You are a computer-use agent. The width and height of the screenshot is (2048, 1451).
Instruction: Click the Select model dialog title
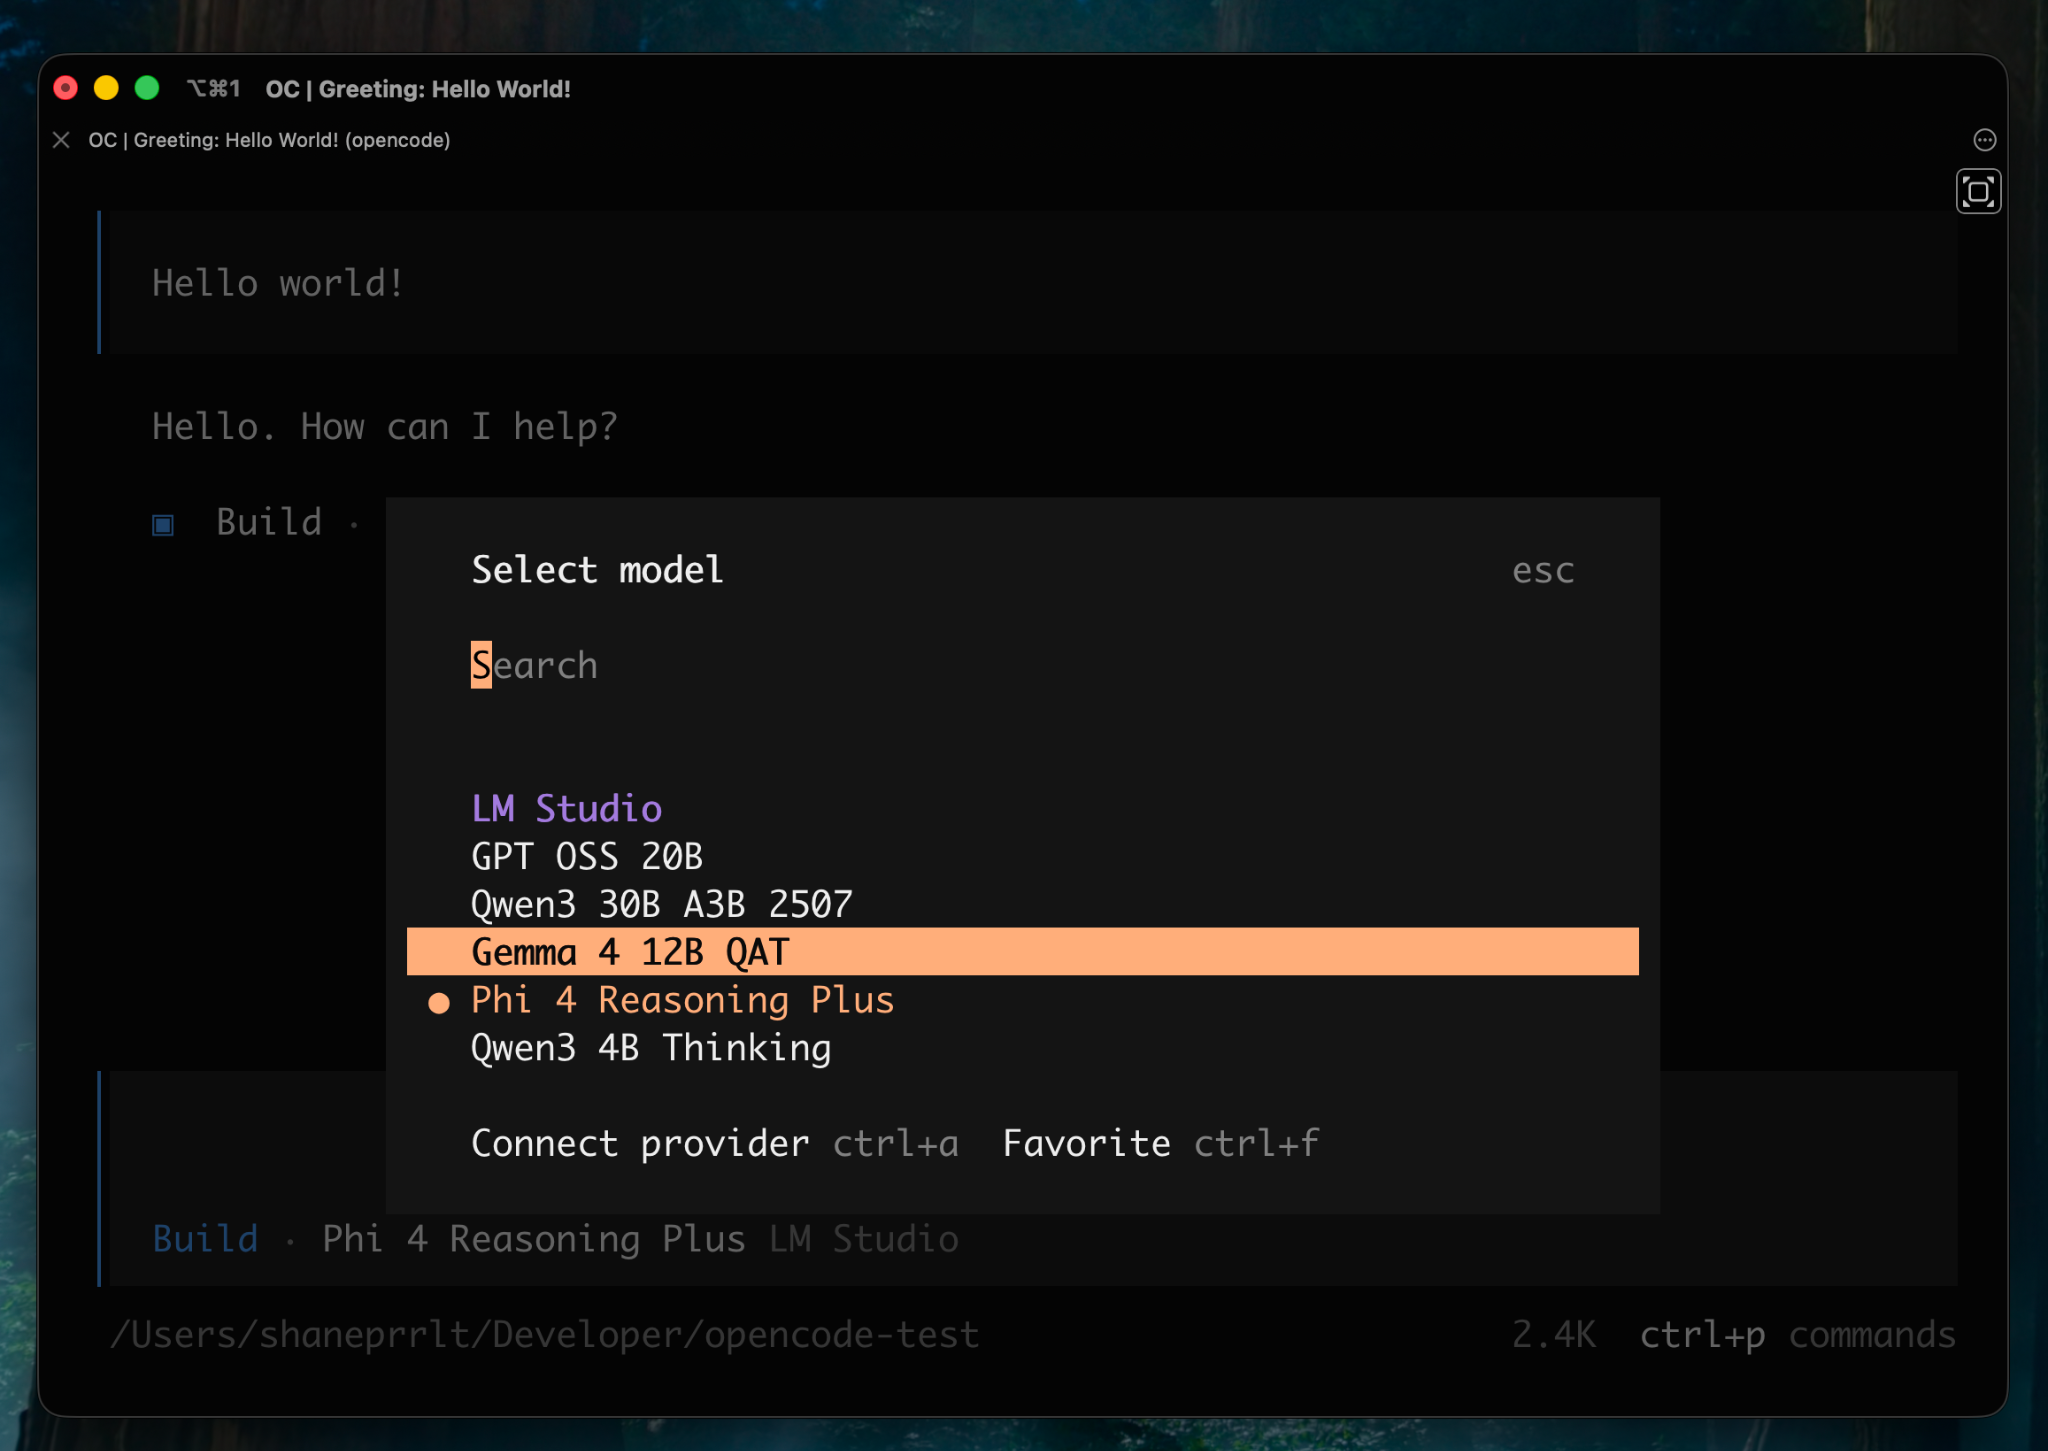tap(597, 570)
